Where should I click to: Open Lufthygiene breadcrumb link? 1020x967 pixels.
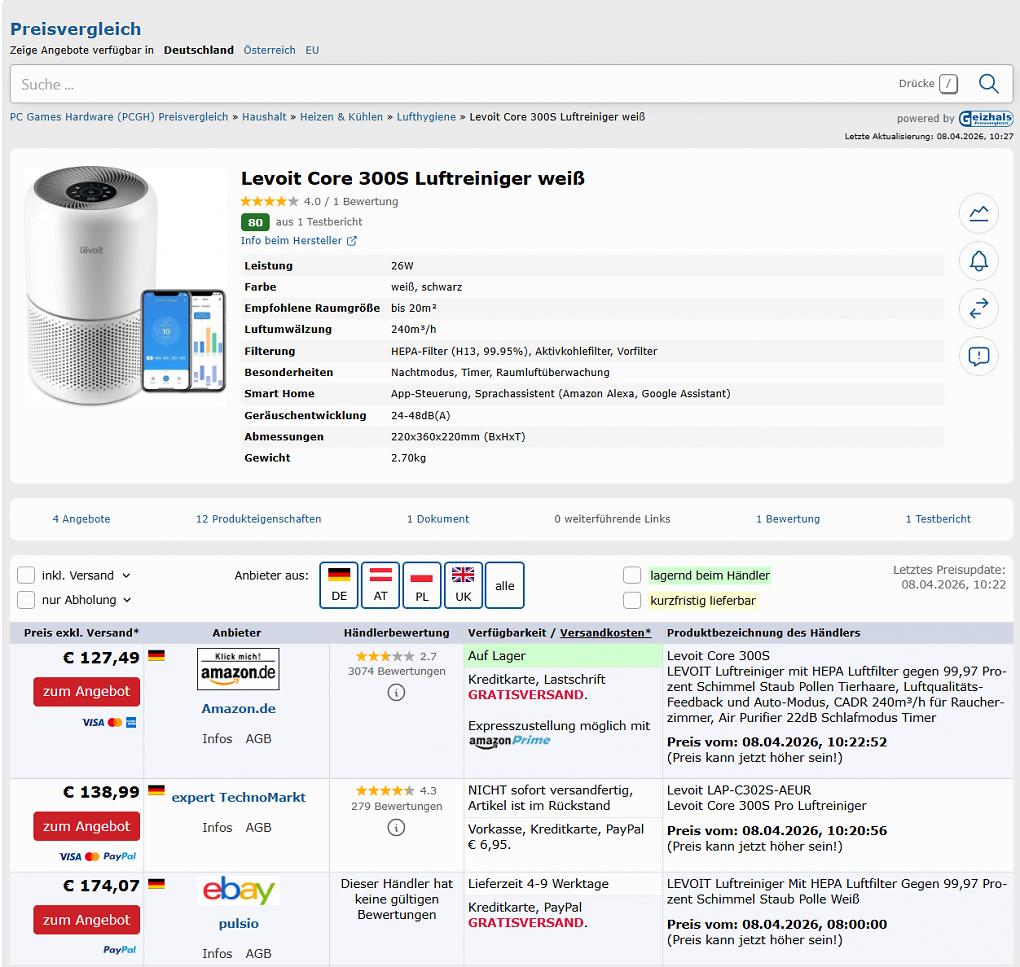point(426,117)
